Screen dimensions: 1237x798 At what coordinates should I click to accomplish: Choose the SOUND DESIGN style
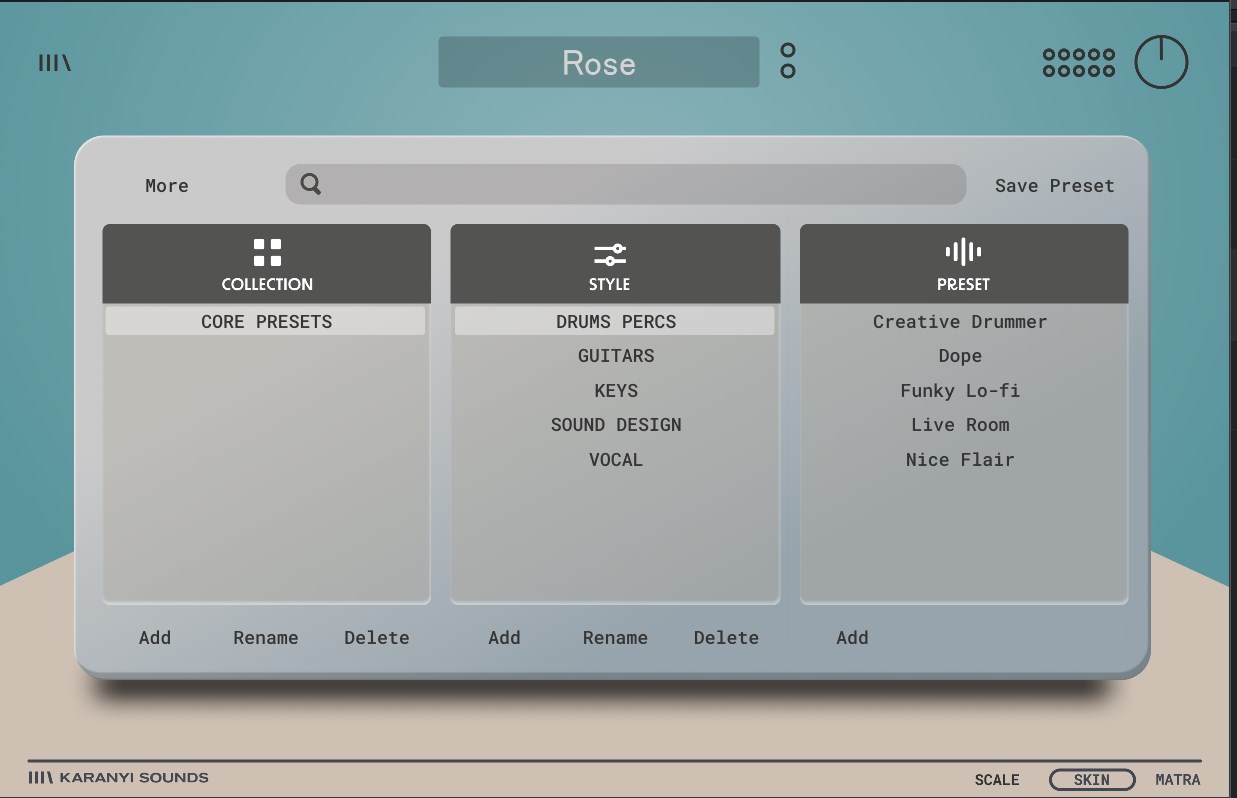(x=616, y=425)
